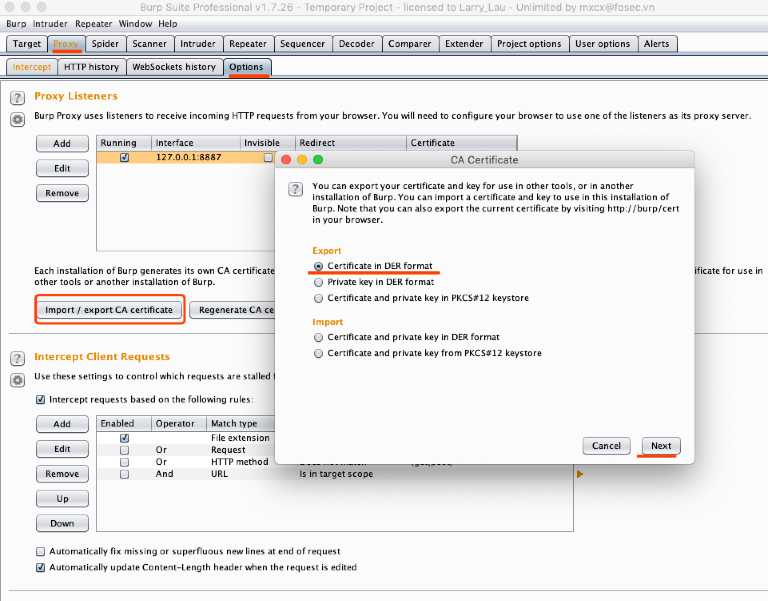Switch to the Sequencer tab
This screenshot has height=601, width=772.
coord(303,44)
